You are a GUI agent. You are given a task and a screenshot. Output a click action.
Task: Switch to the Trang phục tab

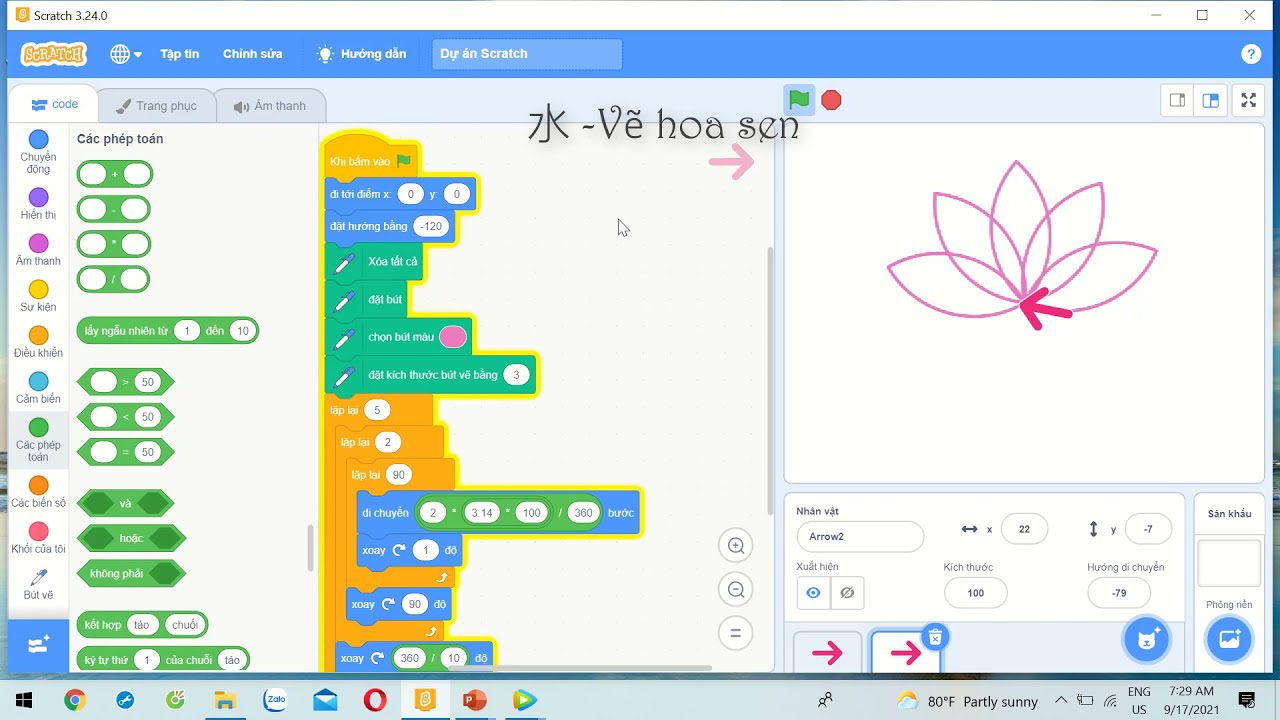(155, 106)
